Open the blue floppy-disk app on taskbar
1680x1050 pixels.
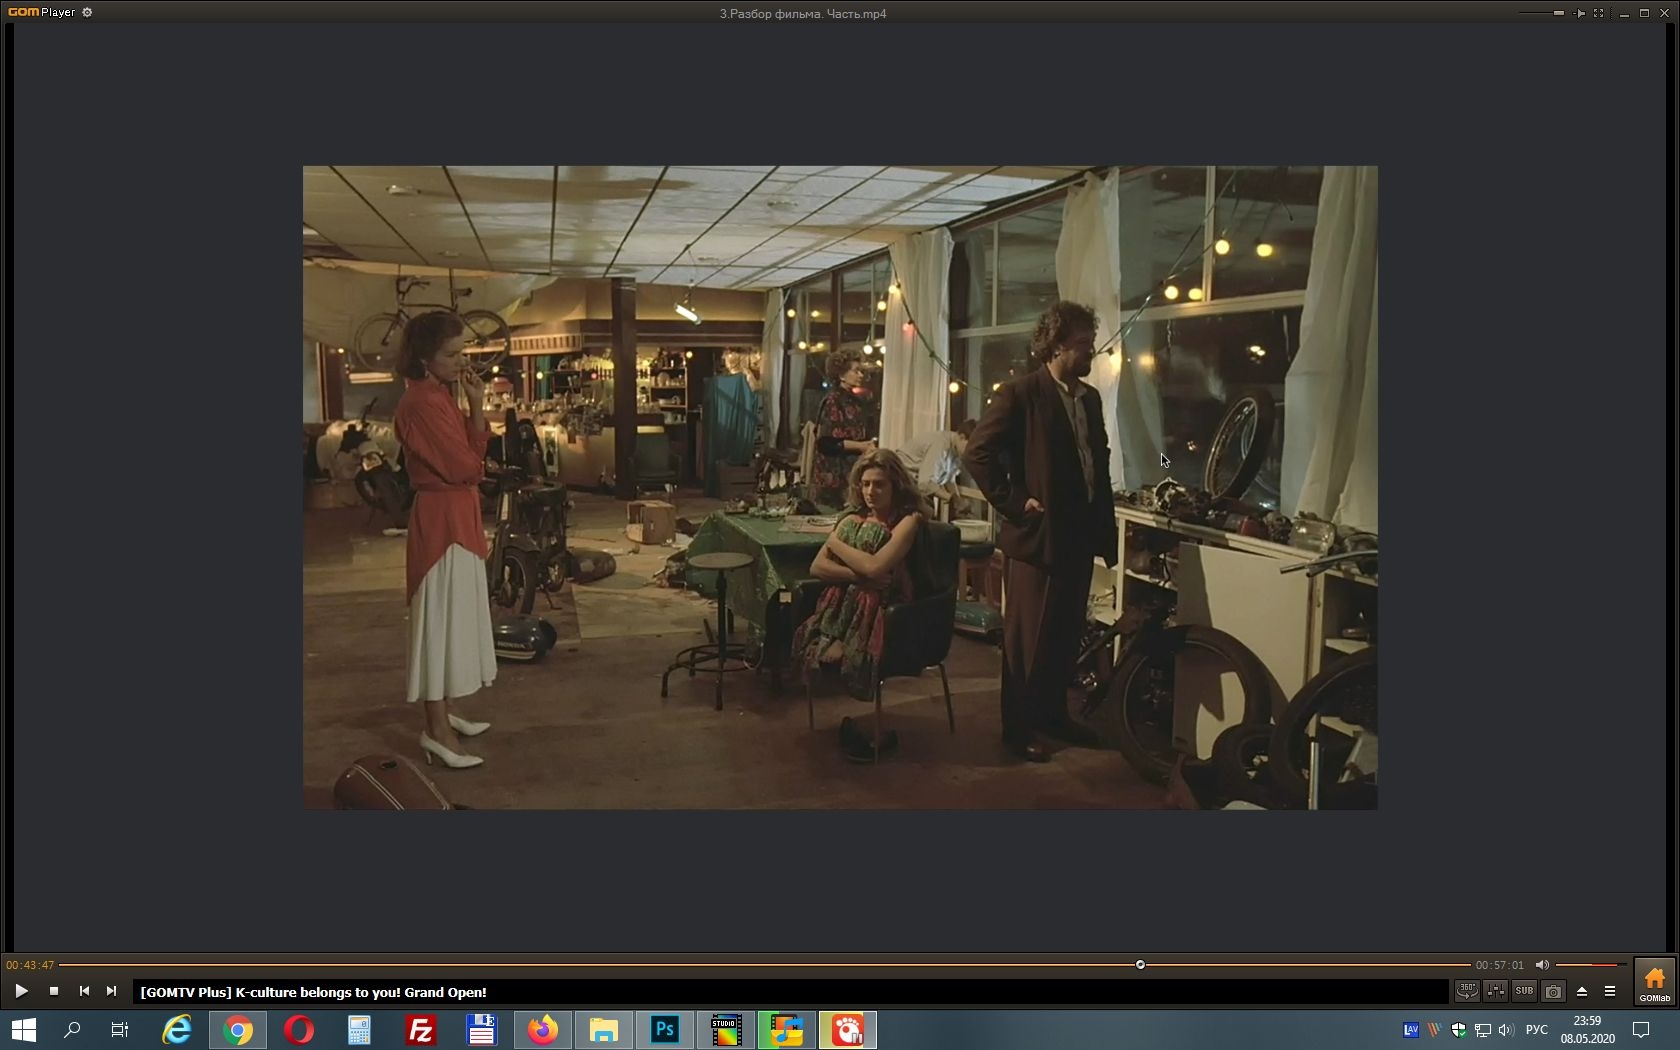(481, 1030)
